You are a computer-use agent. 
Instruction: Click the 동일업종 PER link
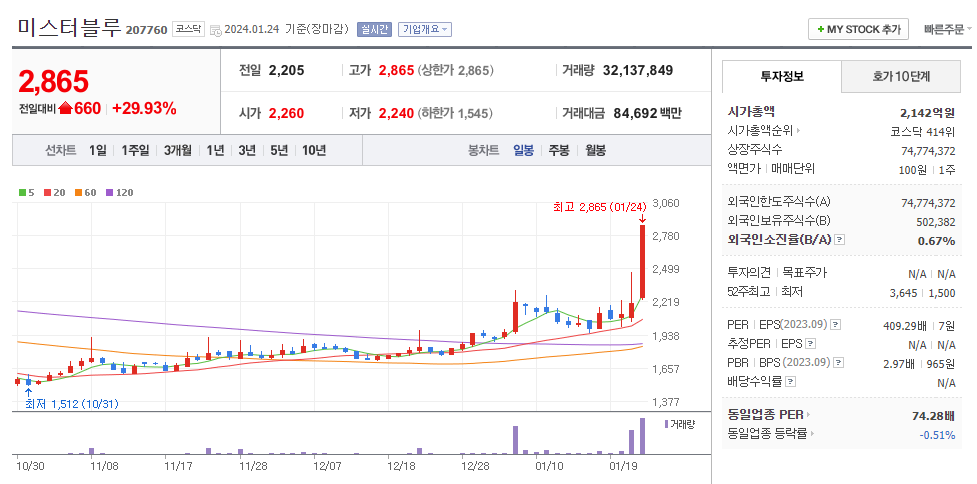click(x=765, y=415)
